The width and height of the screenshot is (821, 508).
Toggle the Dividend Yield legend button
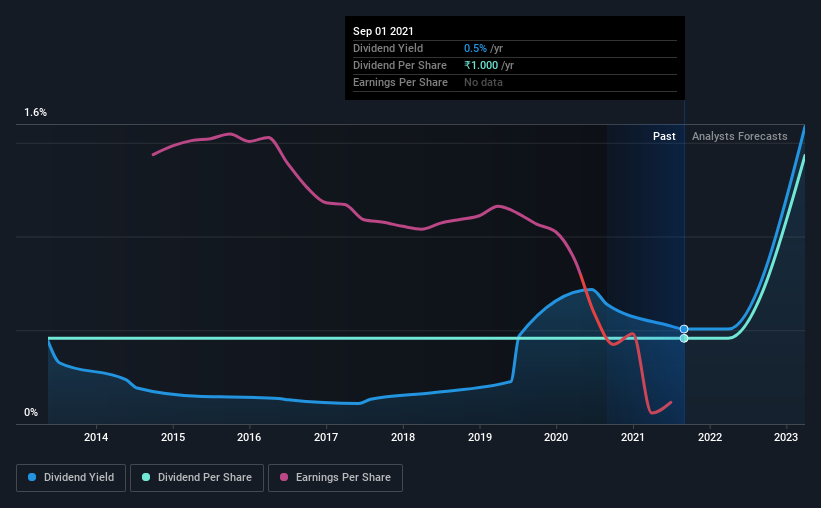(x=71, y=478)
